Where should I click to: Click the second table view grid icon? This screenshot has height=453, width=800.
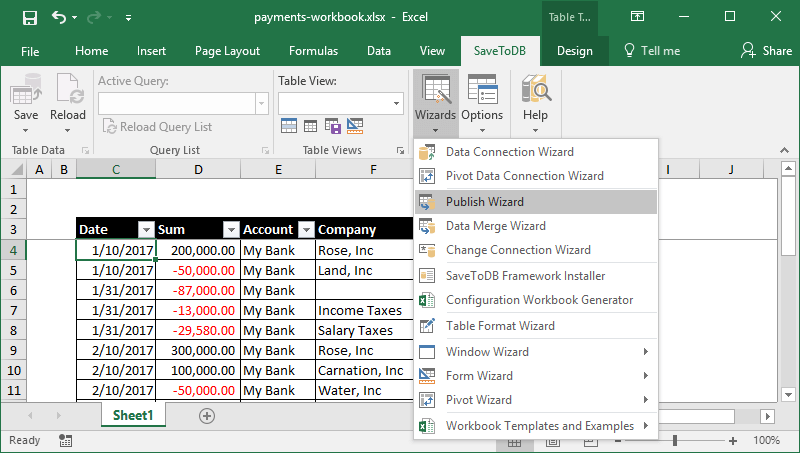point(310,125)
